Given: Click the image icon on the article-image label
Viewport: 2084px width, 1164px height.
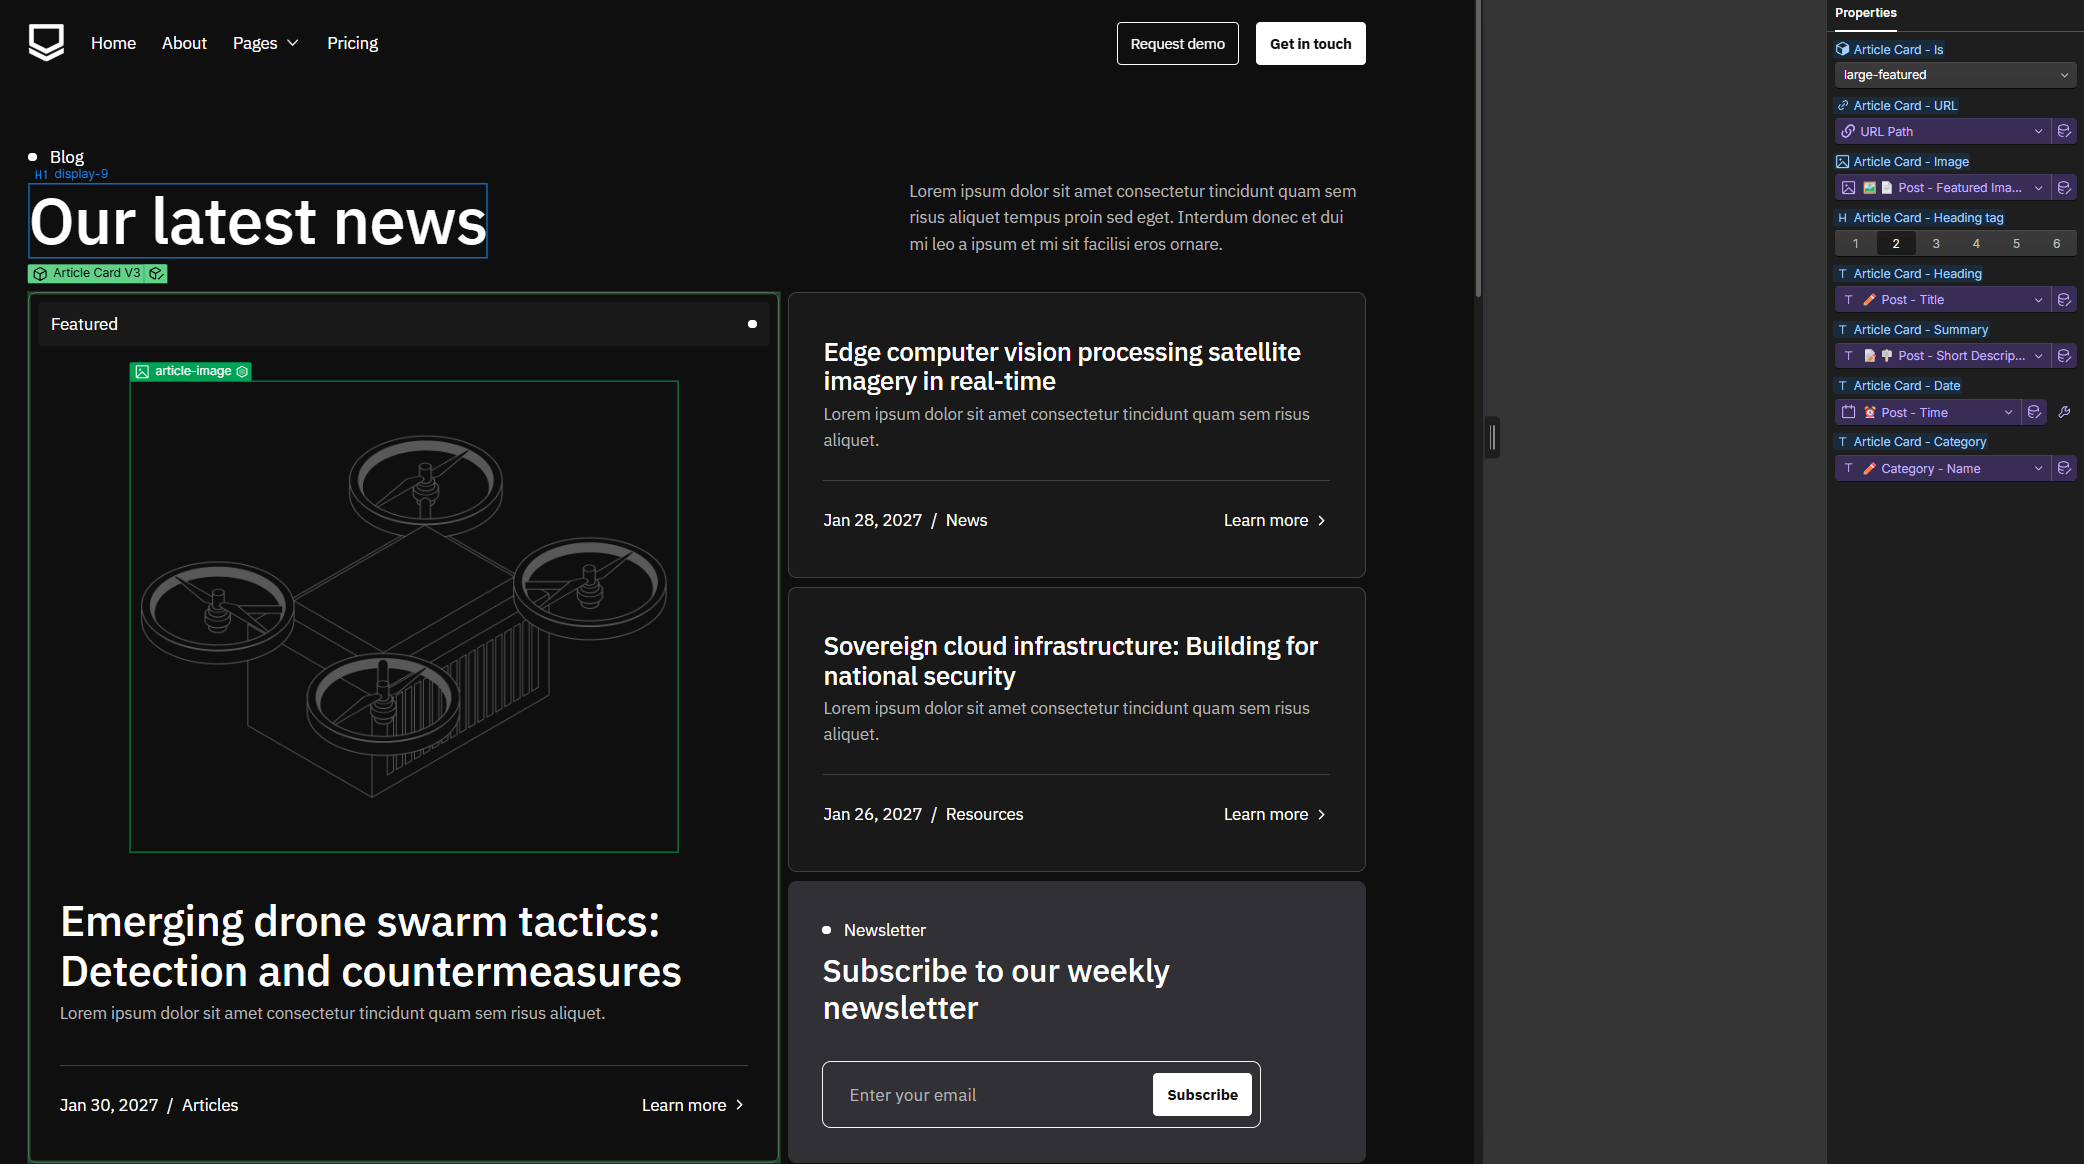Looking at the screenshot, I should tap(142, 371).
